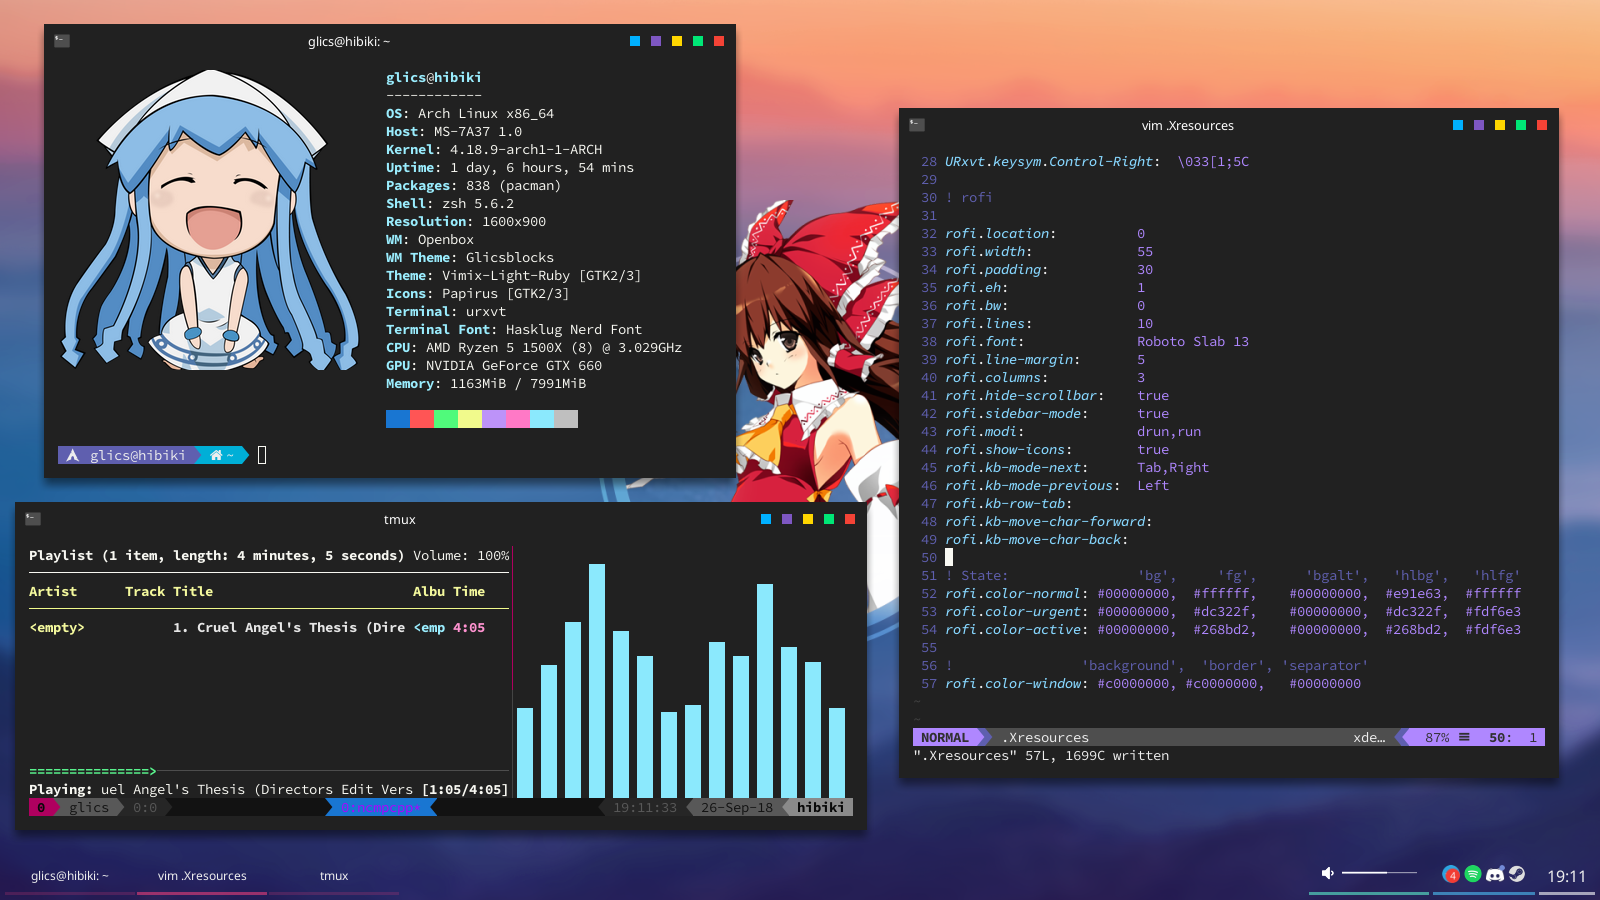Viewport: 1600px width, 900px height.
Task: Click the Time column header in ncmpcpp
Action: tap(469, 591)
